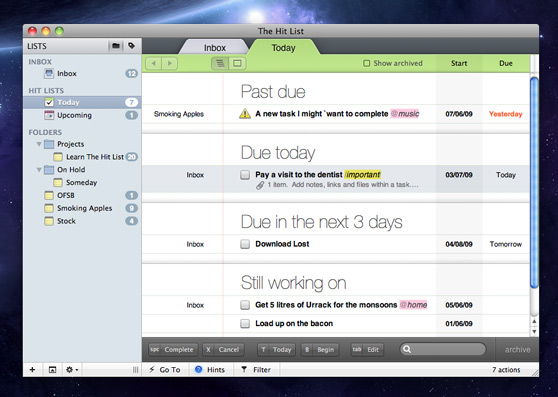This screenshot has width=558, height=397.
Task: Select the Today tab
Action: point(283,48)
